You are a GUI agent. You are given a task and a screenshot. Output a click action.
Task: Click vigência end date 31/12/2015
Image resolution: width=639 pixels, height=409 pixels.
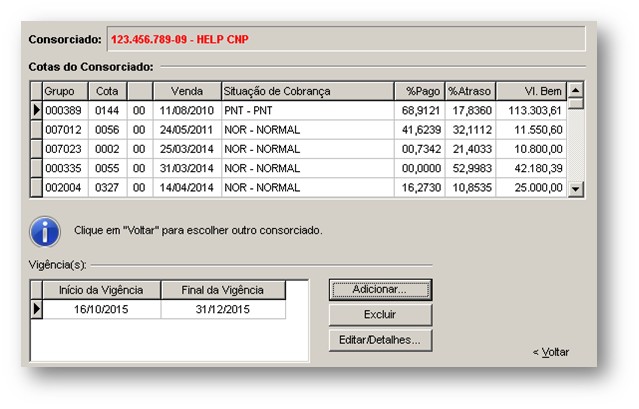click(223, 309)
